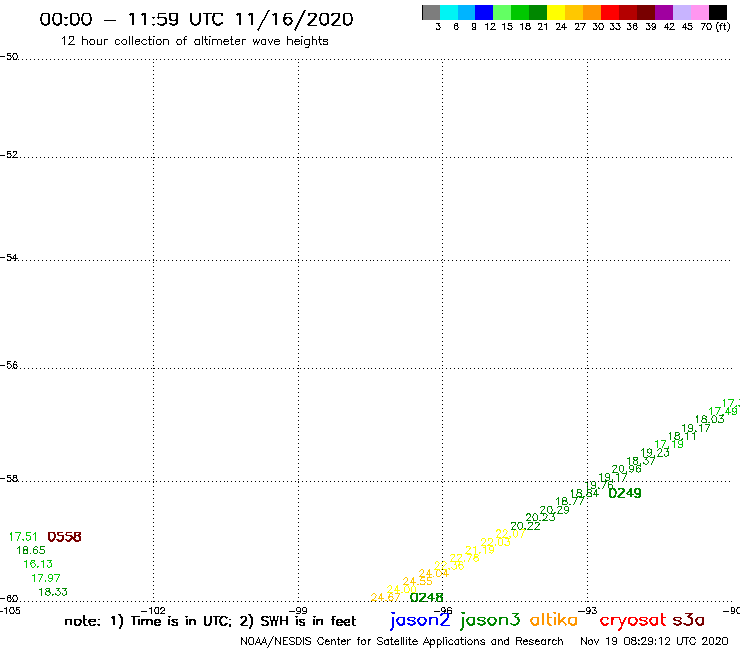
Task: Select the 18.77 wave height value
Action: (570, 501)
